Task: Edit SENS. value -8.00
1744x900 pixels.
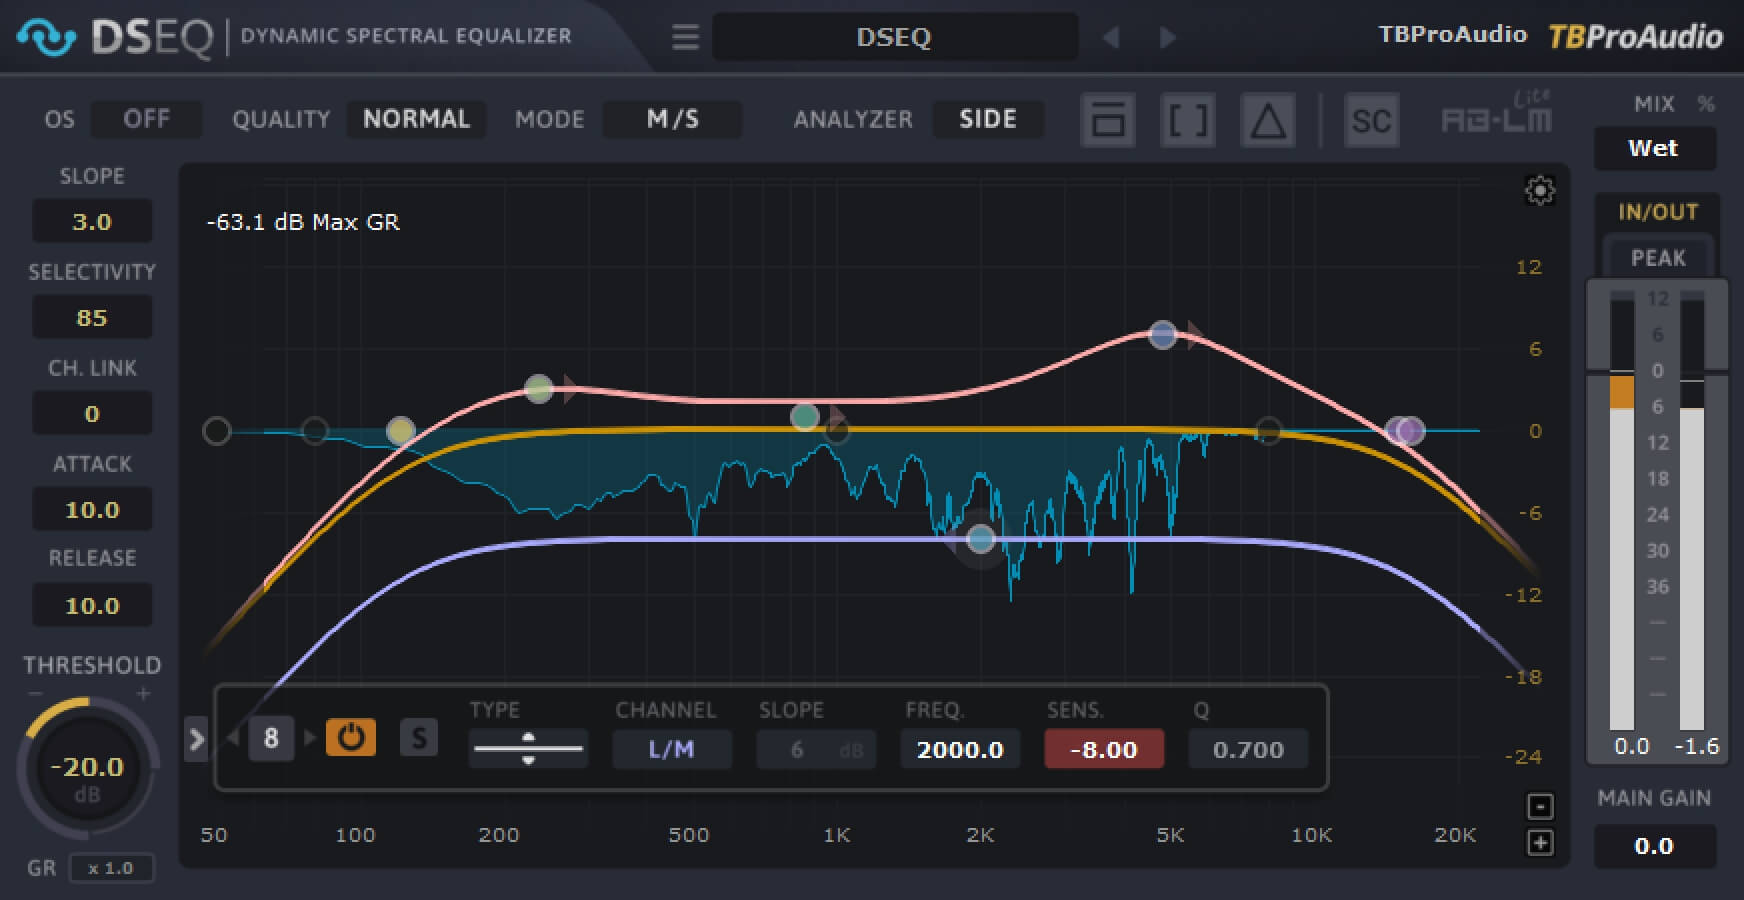Action: pyautogui.click(x=1104, y=749)
